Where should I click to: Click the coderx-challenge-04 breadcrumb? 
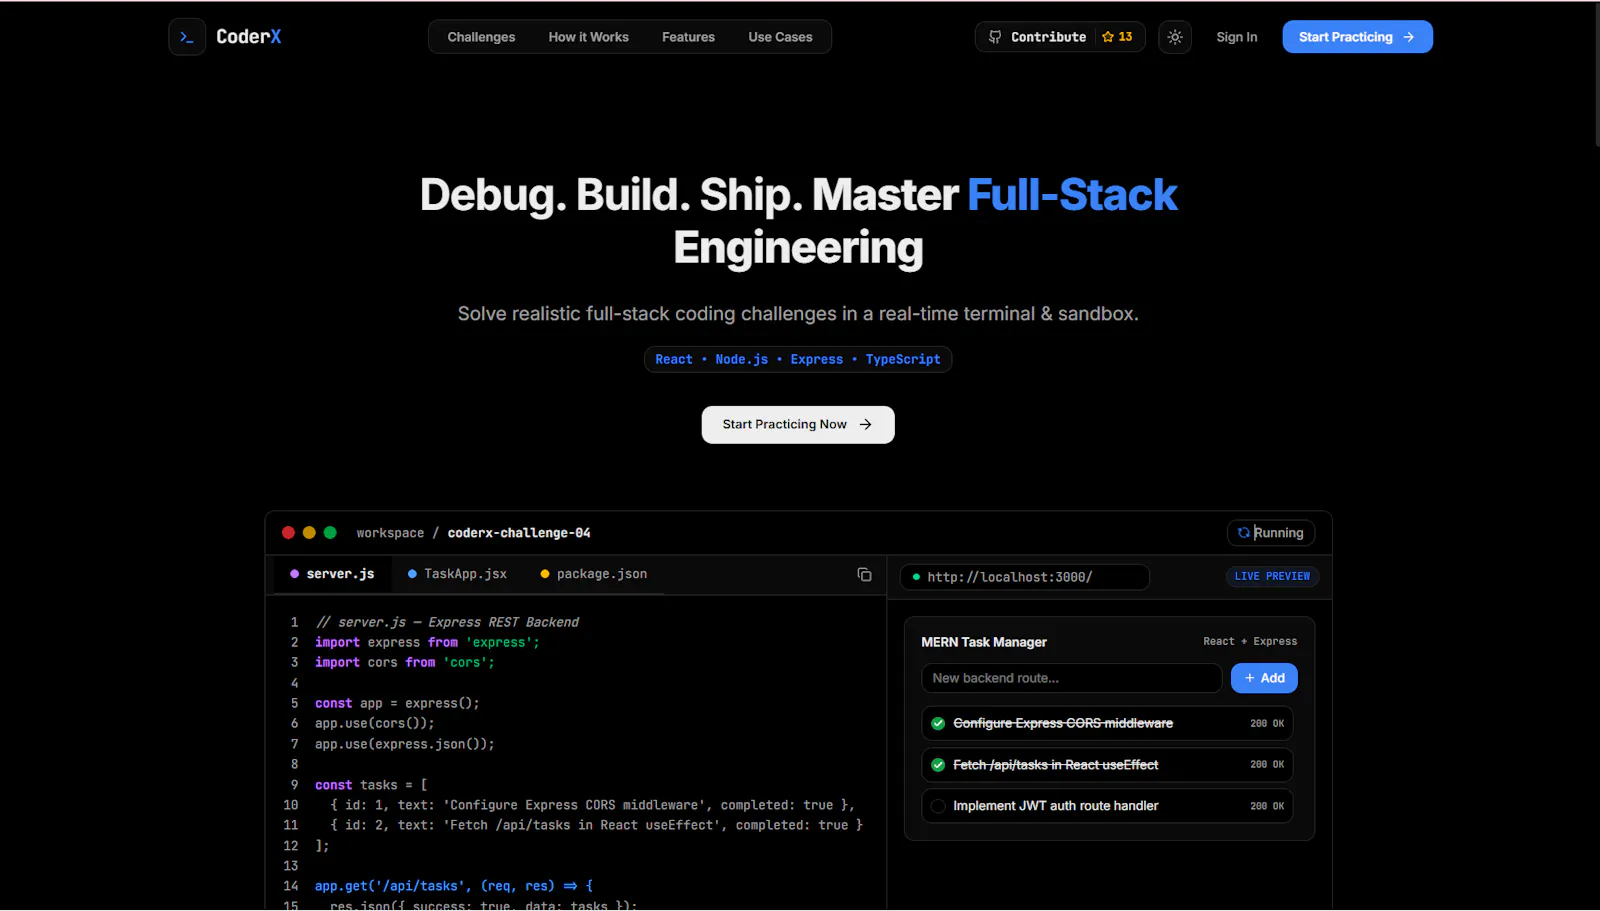coord(519,533)
